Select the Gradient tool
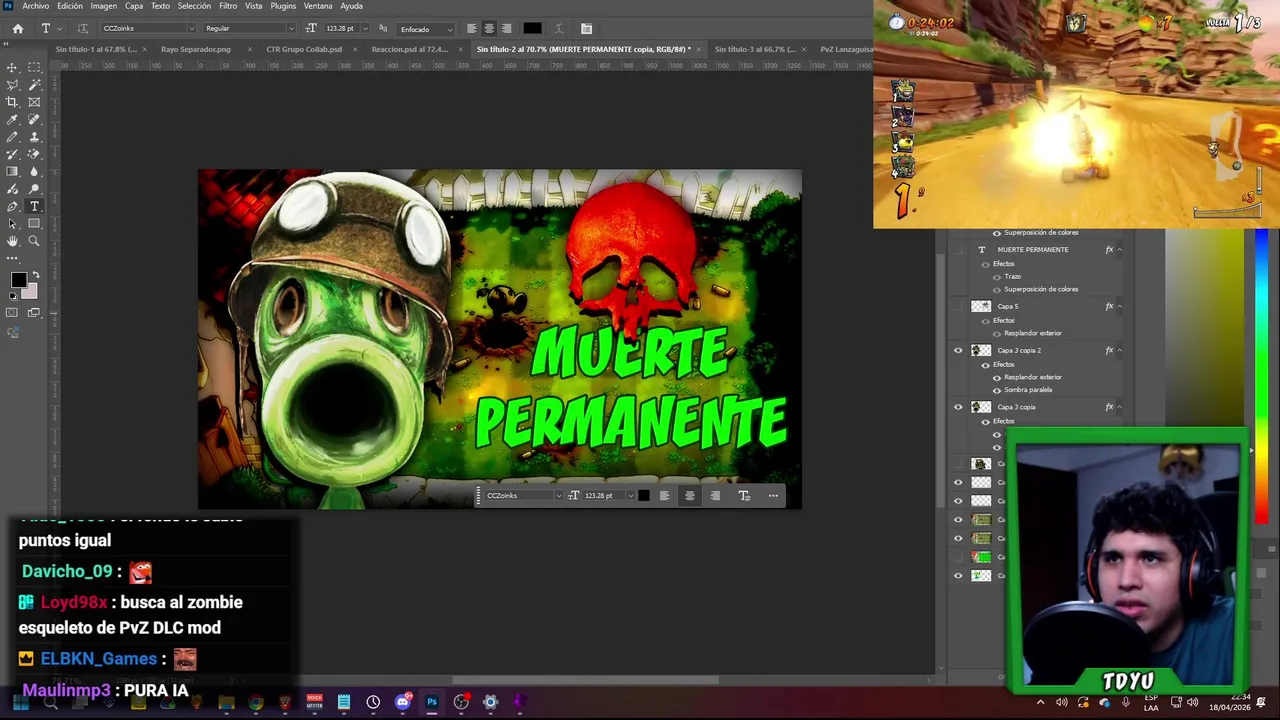This screenshot has height=720, width=1280. pos(12,171)
